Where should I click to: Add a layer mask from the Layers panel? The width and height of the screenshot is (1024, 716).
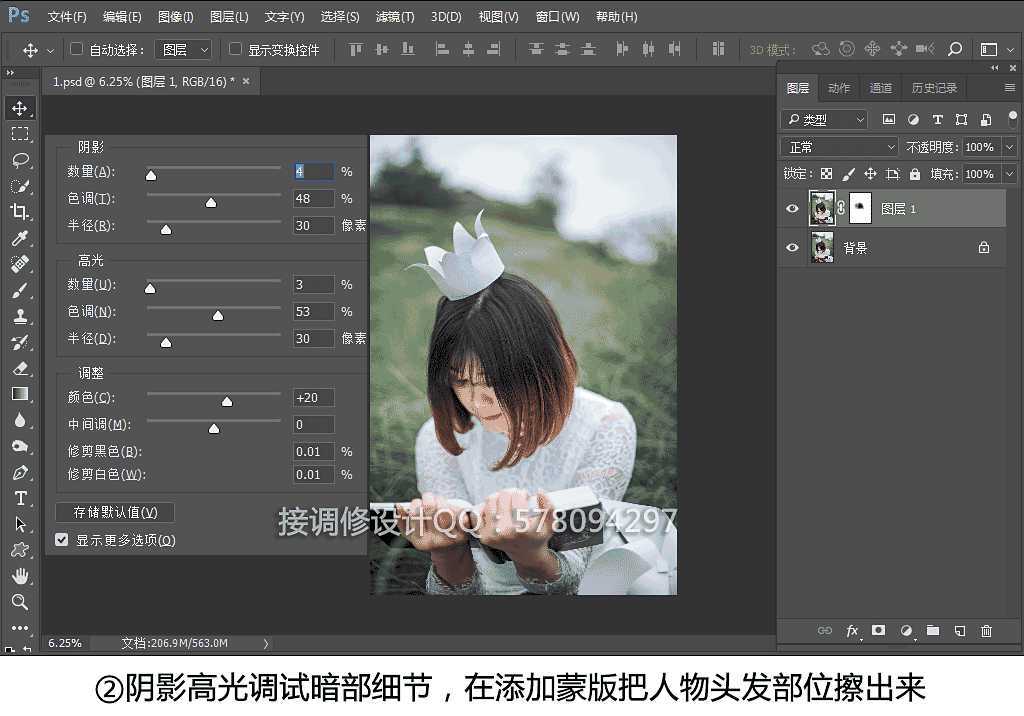tap(879, 631)
